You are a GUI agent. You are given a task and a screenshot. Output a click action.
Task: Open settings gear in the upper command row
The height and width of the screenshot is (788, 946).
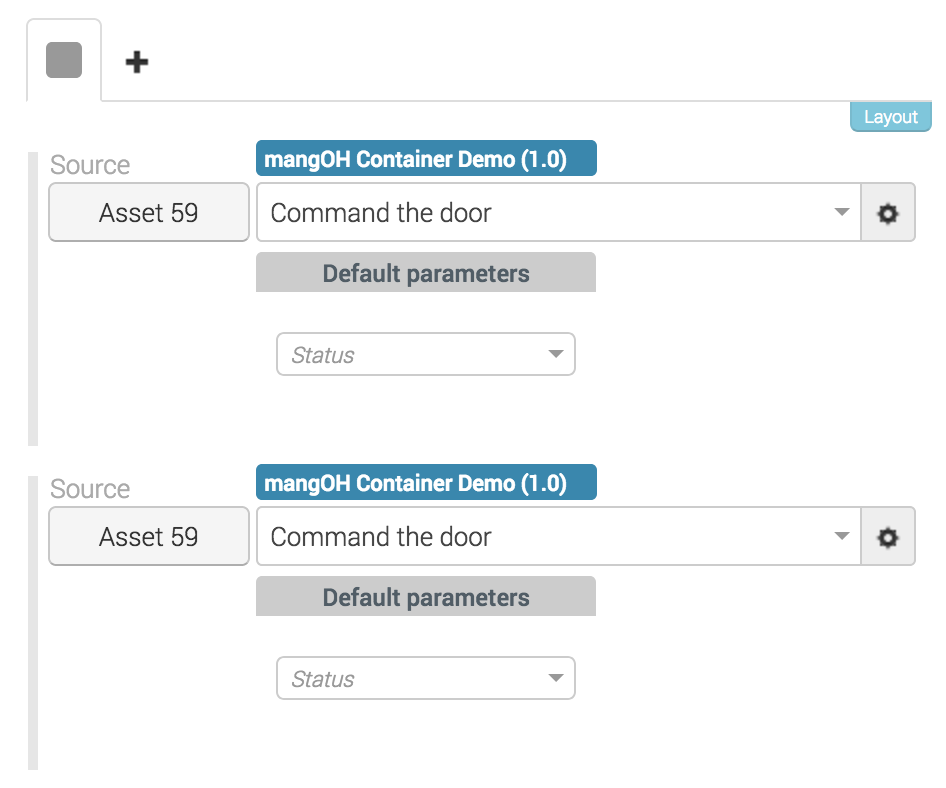coord(888,212)
